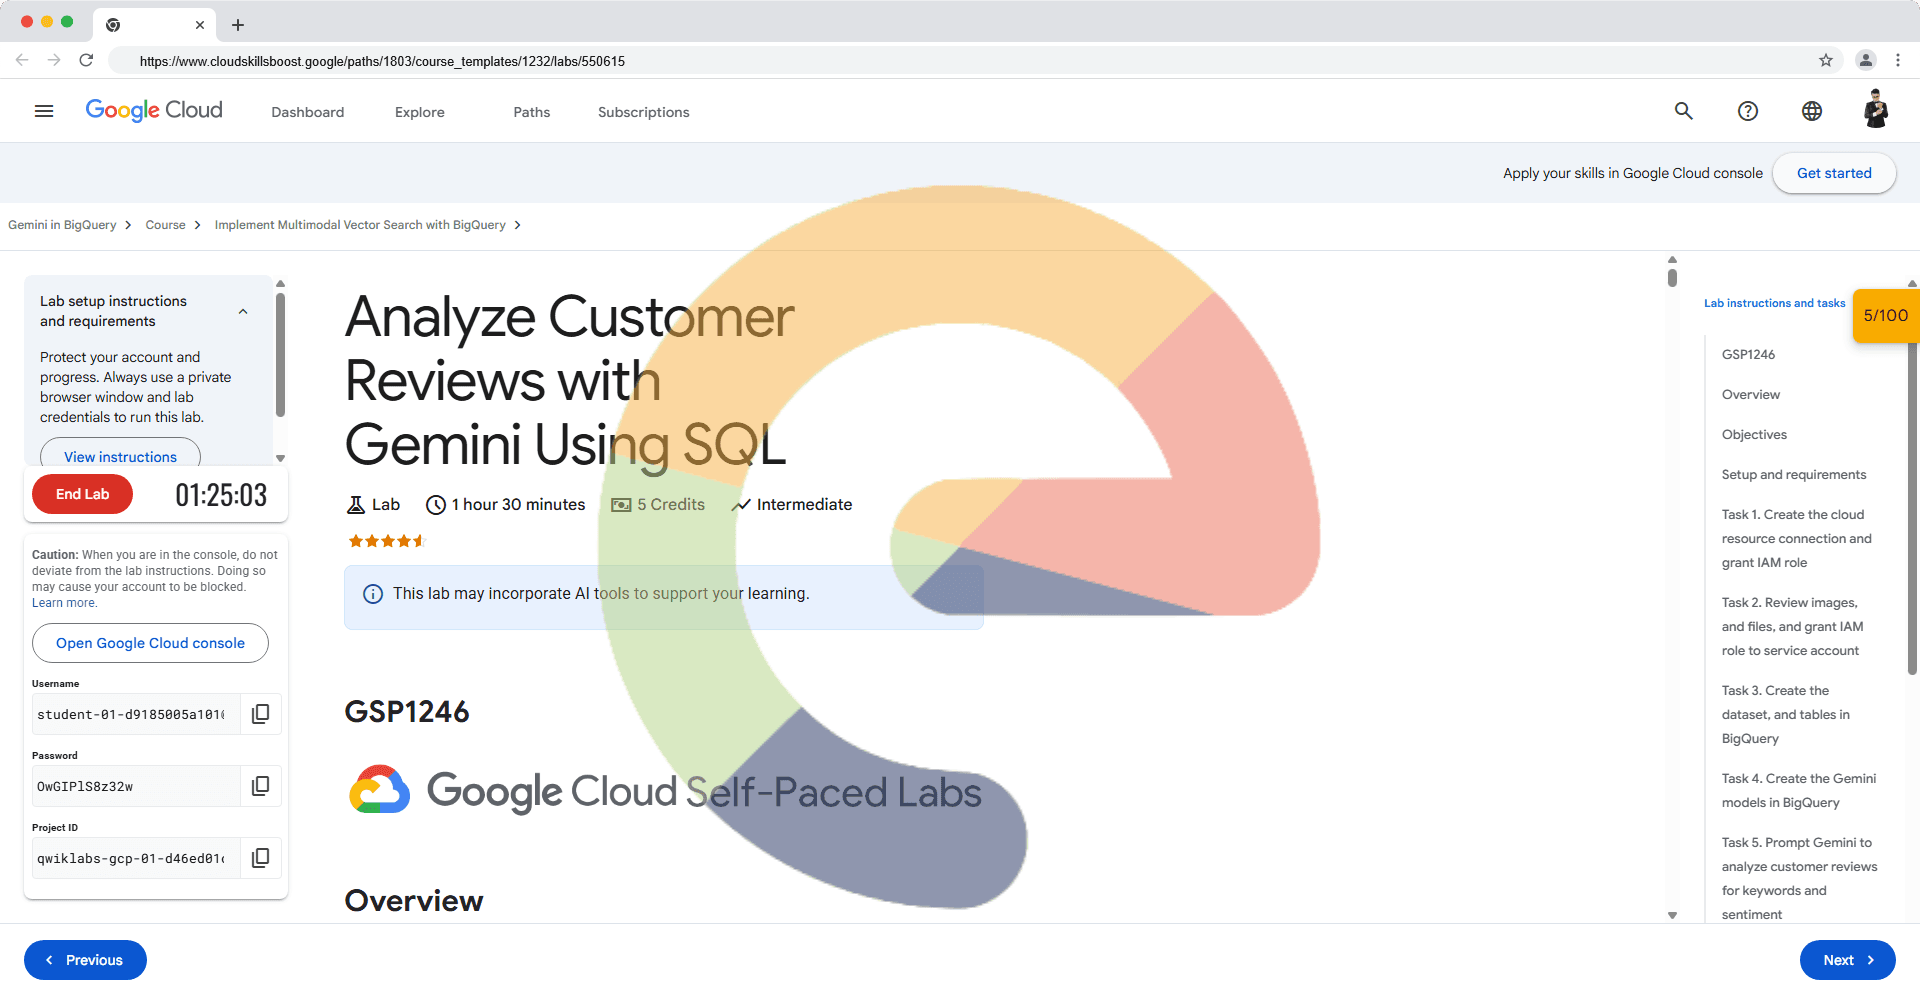Go to the Paths menu item
Image resolution: width=1920 pixels, height=996 pixels.
click(x=531, y=112)
